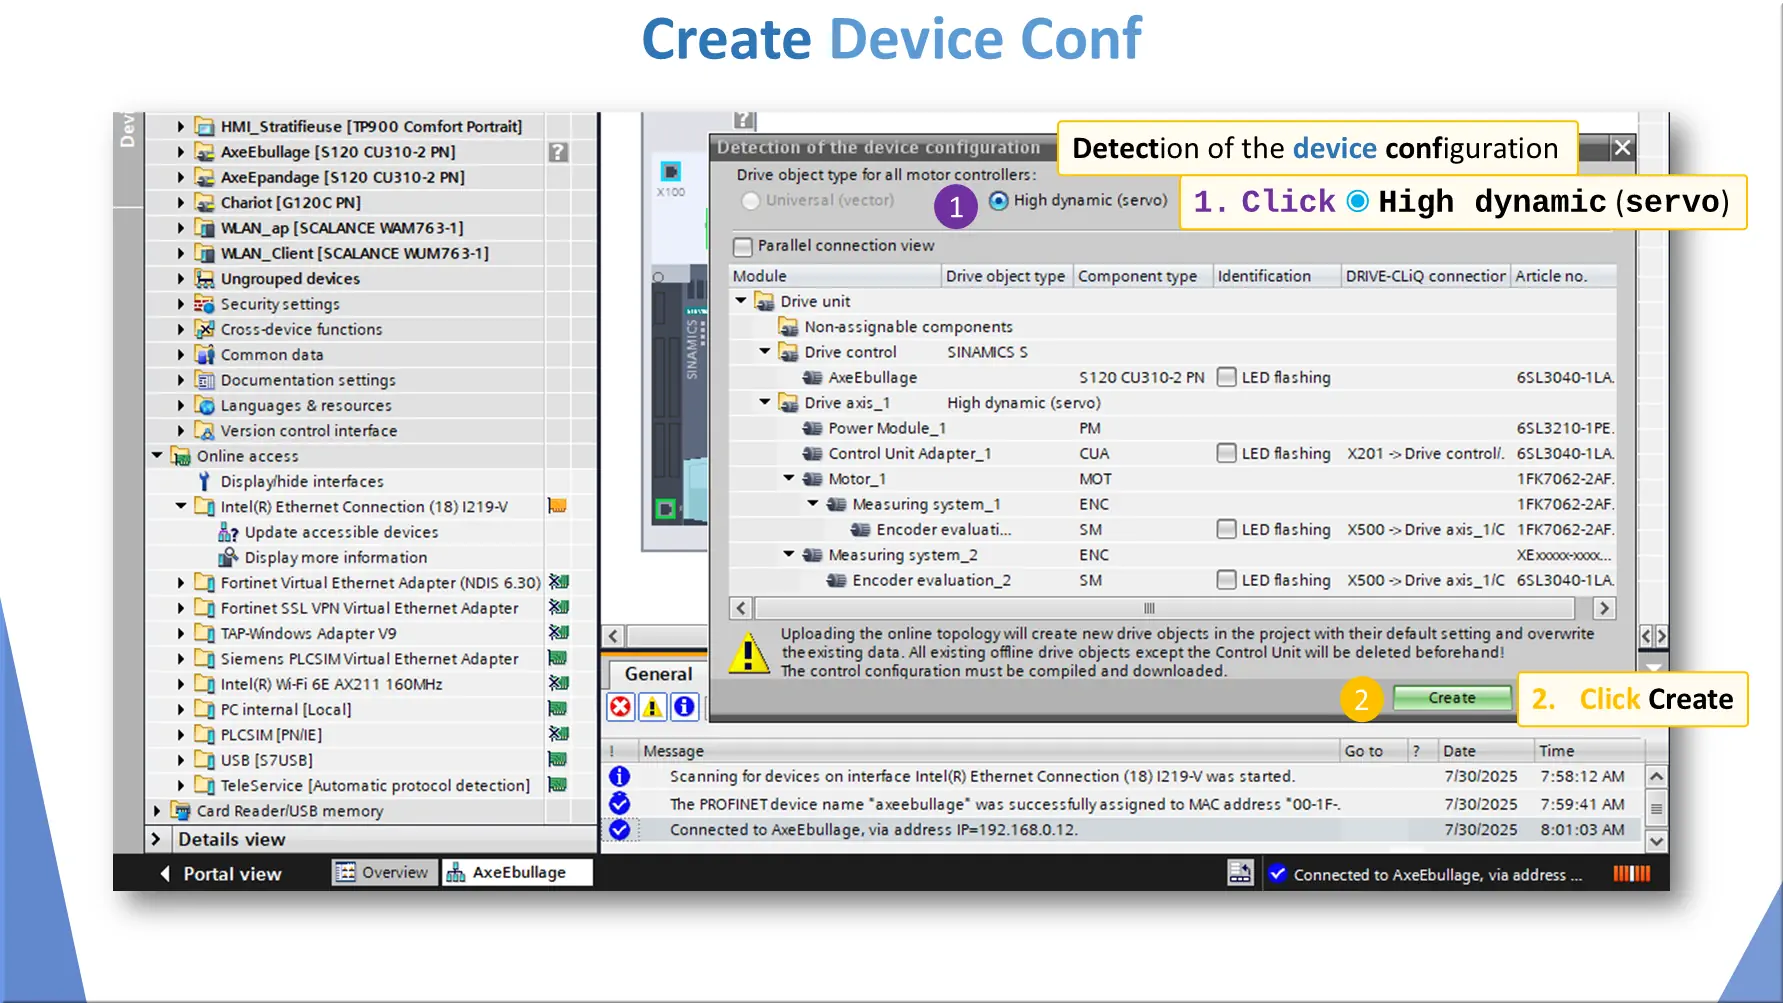This screenshot has height=1003, width=1783.
Task: Collapse the Motor_1 tree node
Action: [789, 479]
